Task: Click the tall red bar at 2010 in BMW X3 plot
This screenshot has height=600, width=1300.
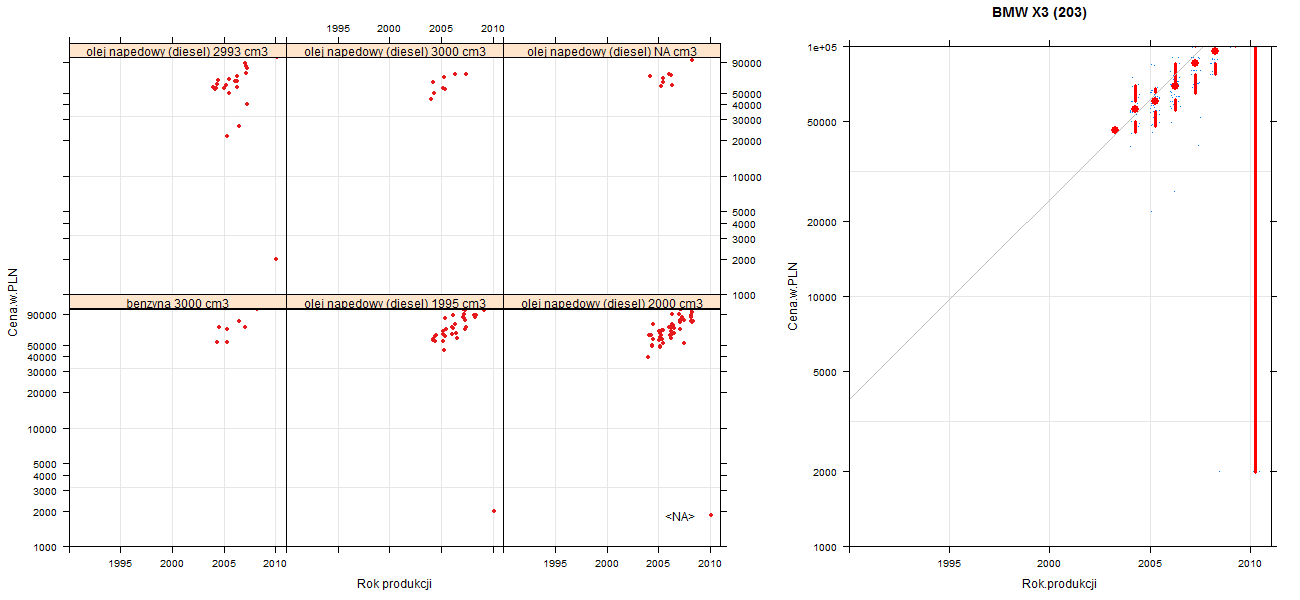Action: click(1255, 259)
